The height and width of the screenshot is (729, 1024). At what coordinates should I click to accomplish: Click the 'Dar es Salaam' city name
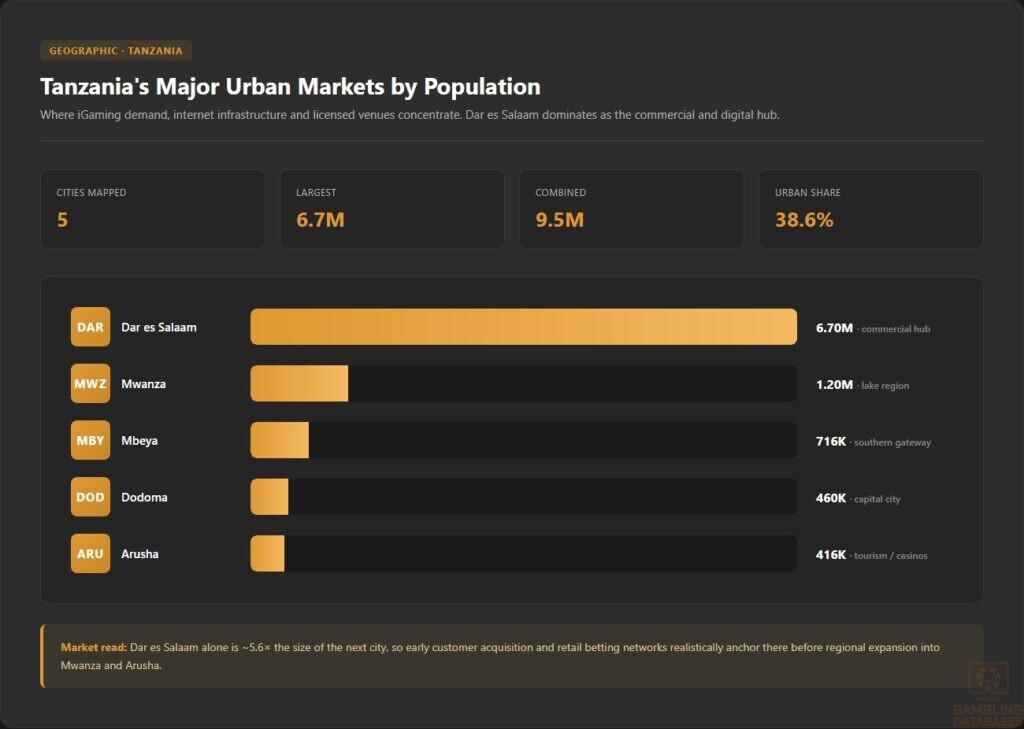[159, 327]
